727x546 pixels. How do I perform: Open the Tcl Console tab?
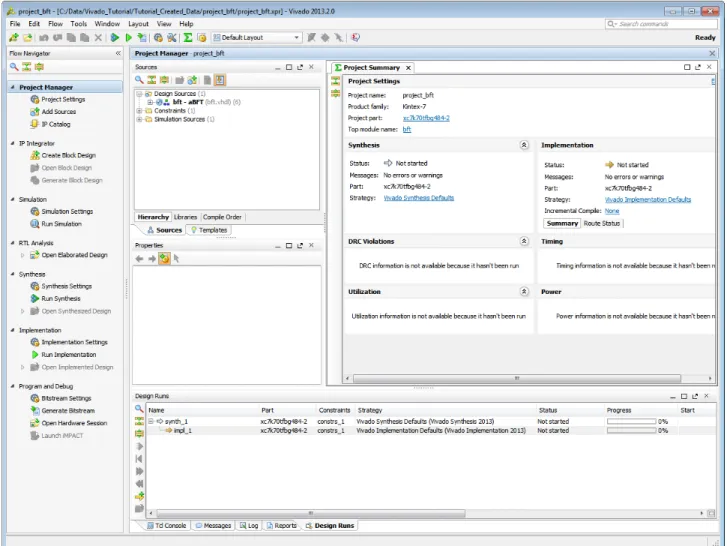click(166, 526)
